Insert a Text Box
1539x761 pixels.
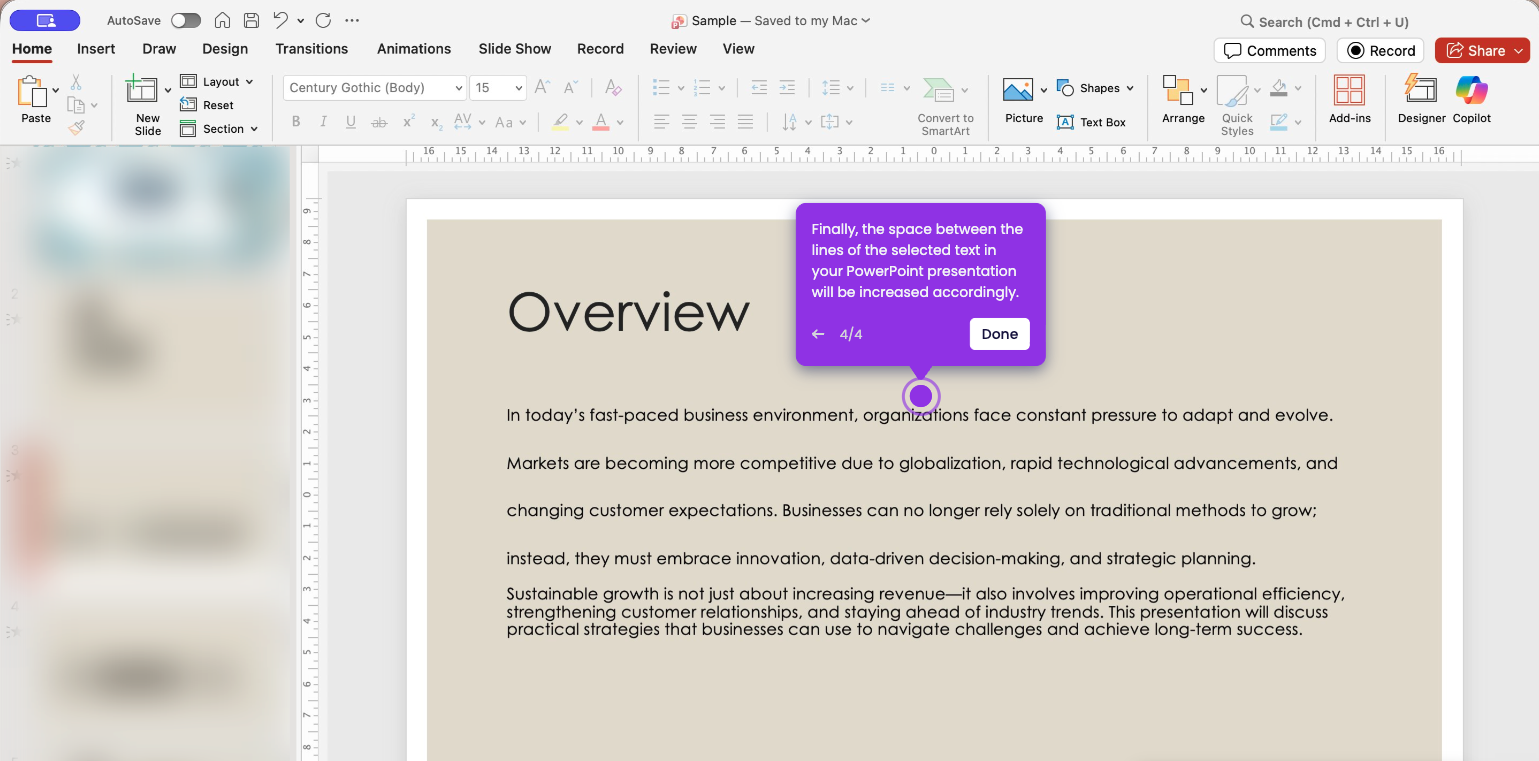pyautogui.click(x=1091, y=122)
